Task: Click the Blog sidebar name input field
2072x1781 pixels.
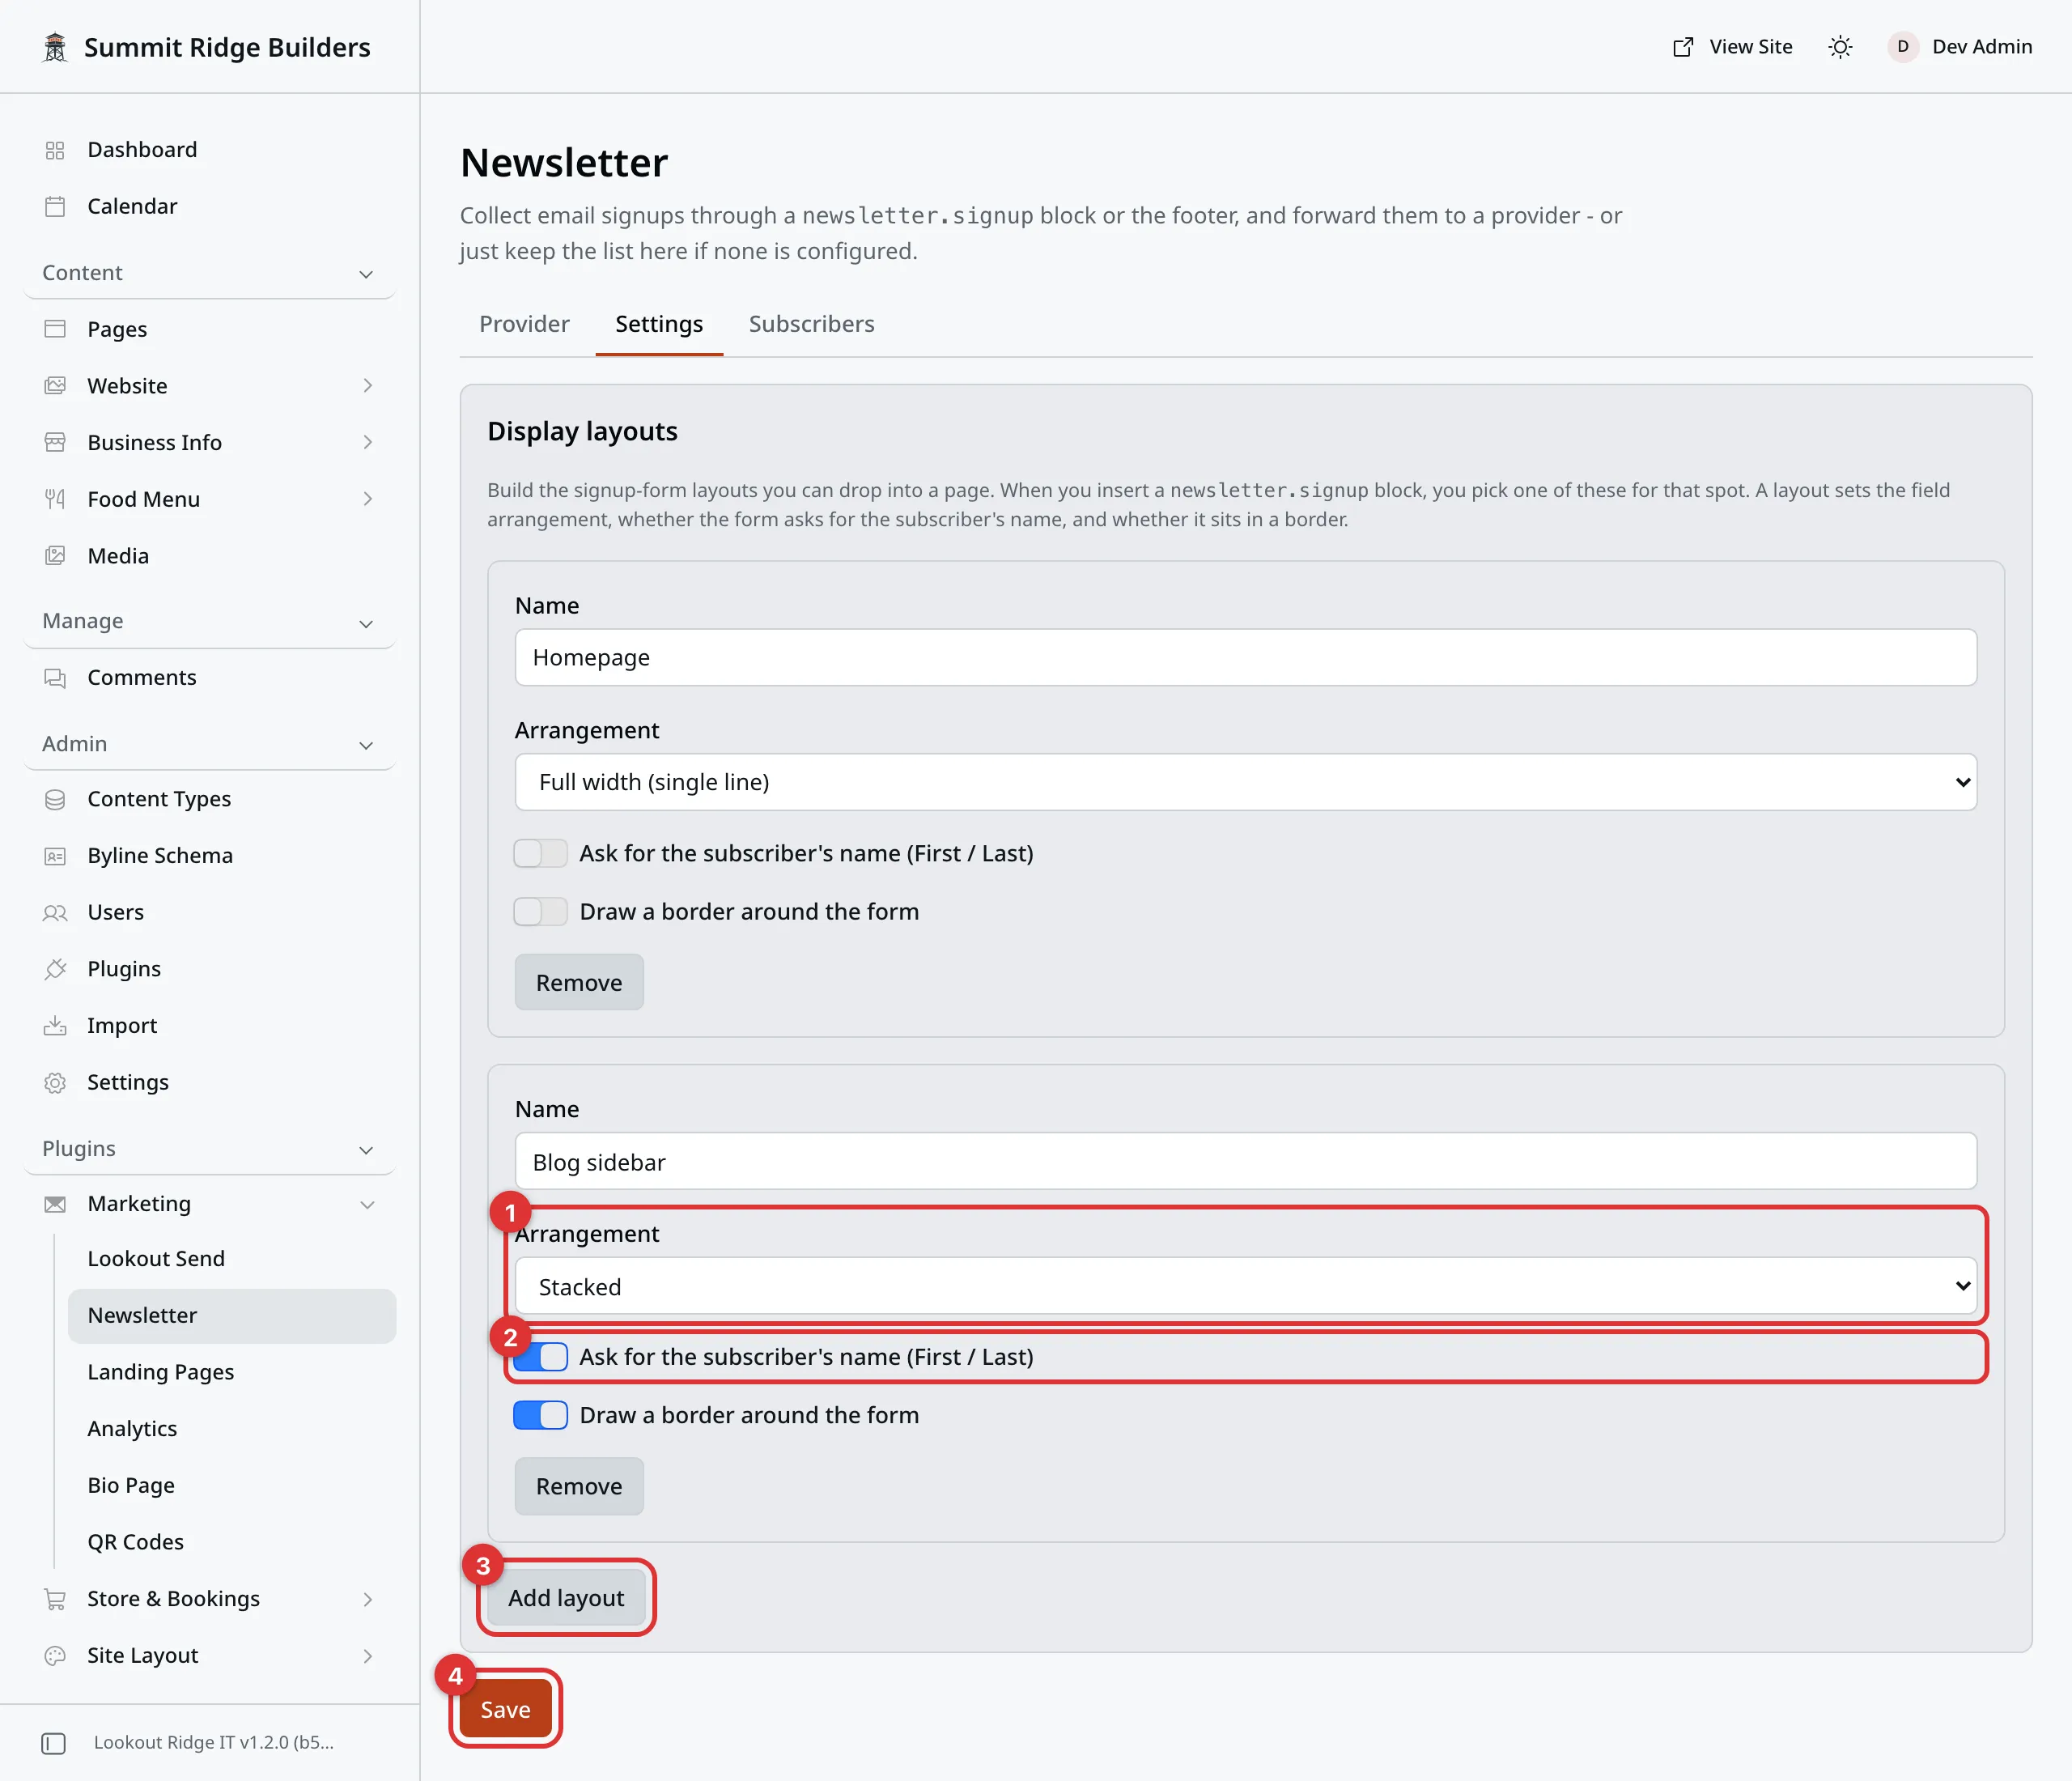Action: 1245,1161
